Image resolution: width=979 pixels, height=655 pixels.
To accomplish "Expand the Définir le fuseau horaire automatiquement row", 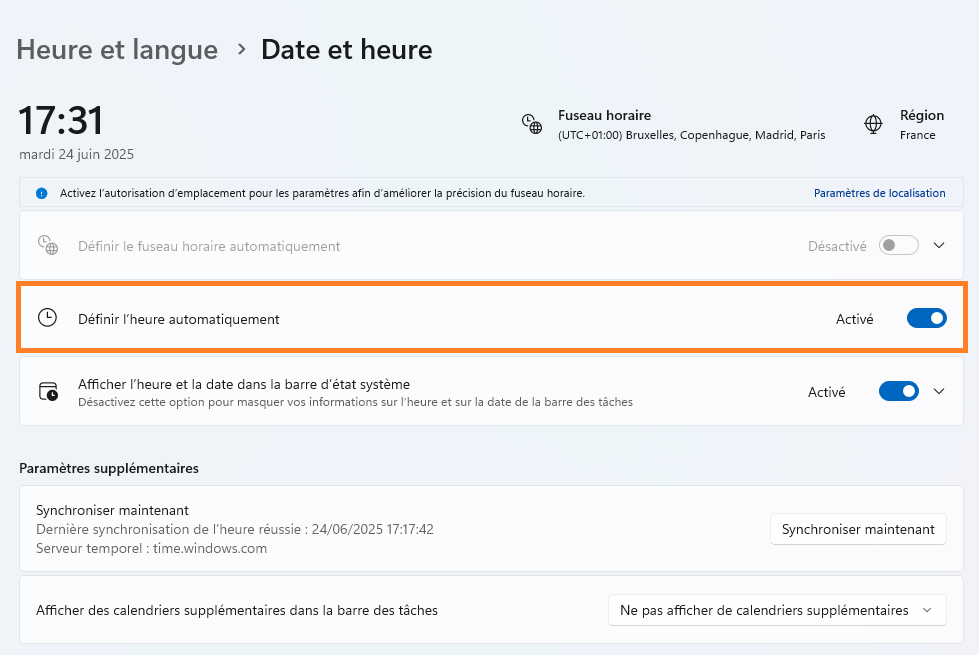I will pos(939,245).
